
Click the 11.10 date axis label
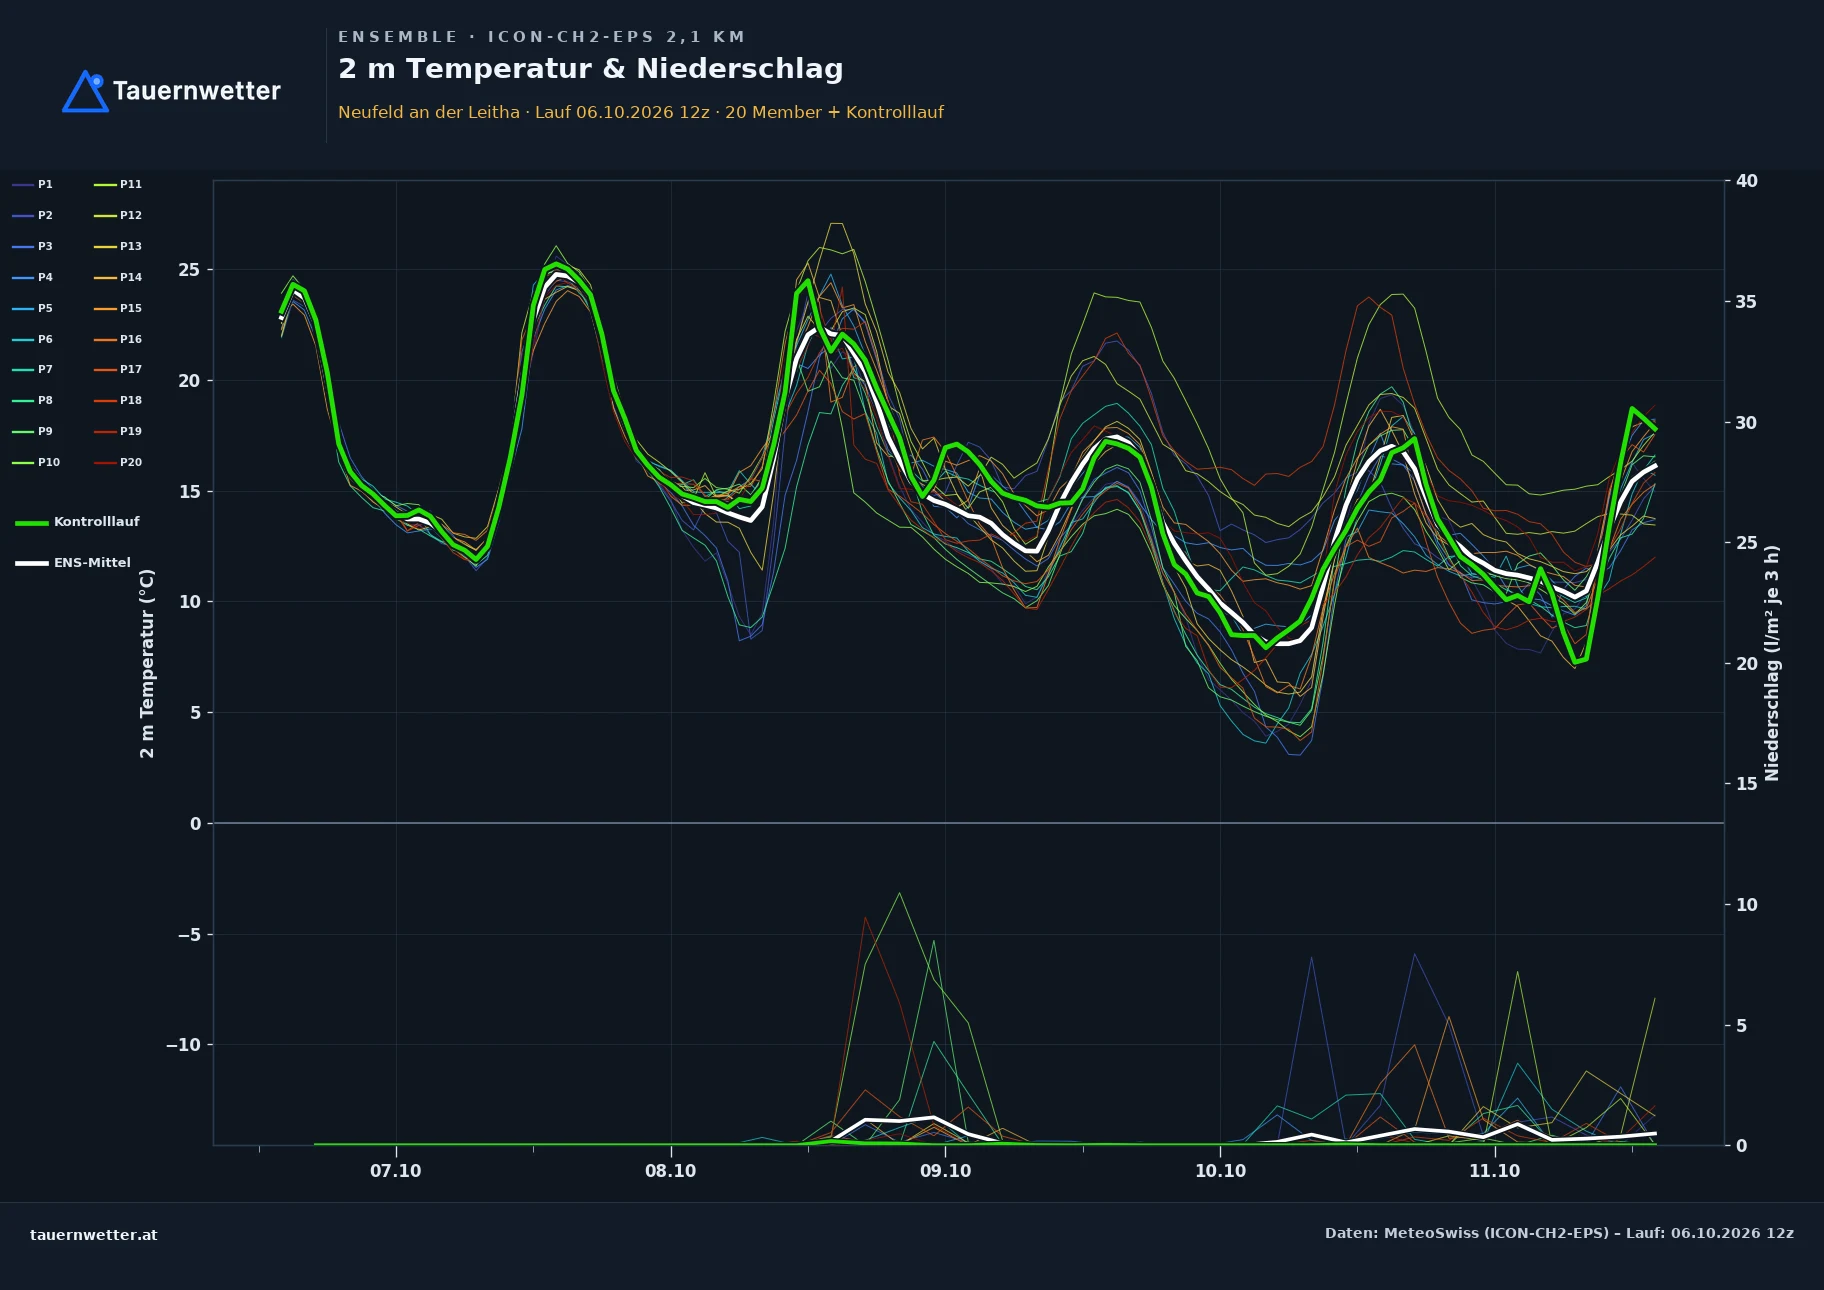1495,1171
